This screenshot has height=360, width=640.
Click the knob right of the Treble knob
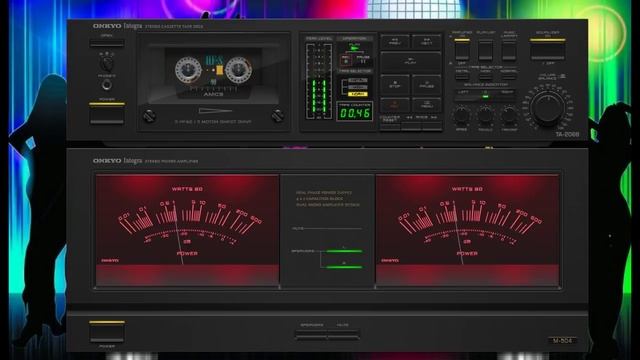click(509, 116)
